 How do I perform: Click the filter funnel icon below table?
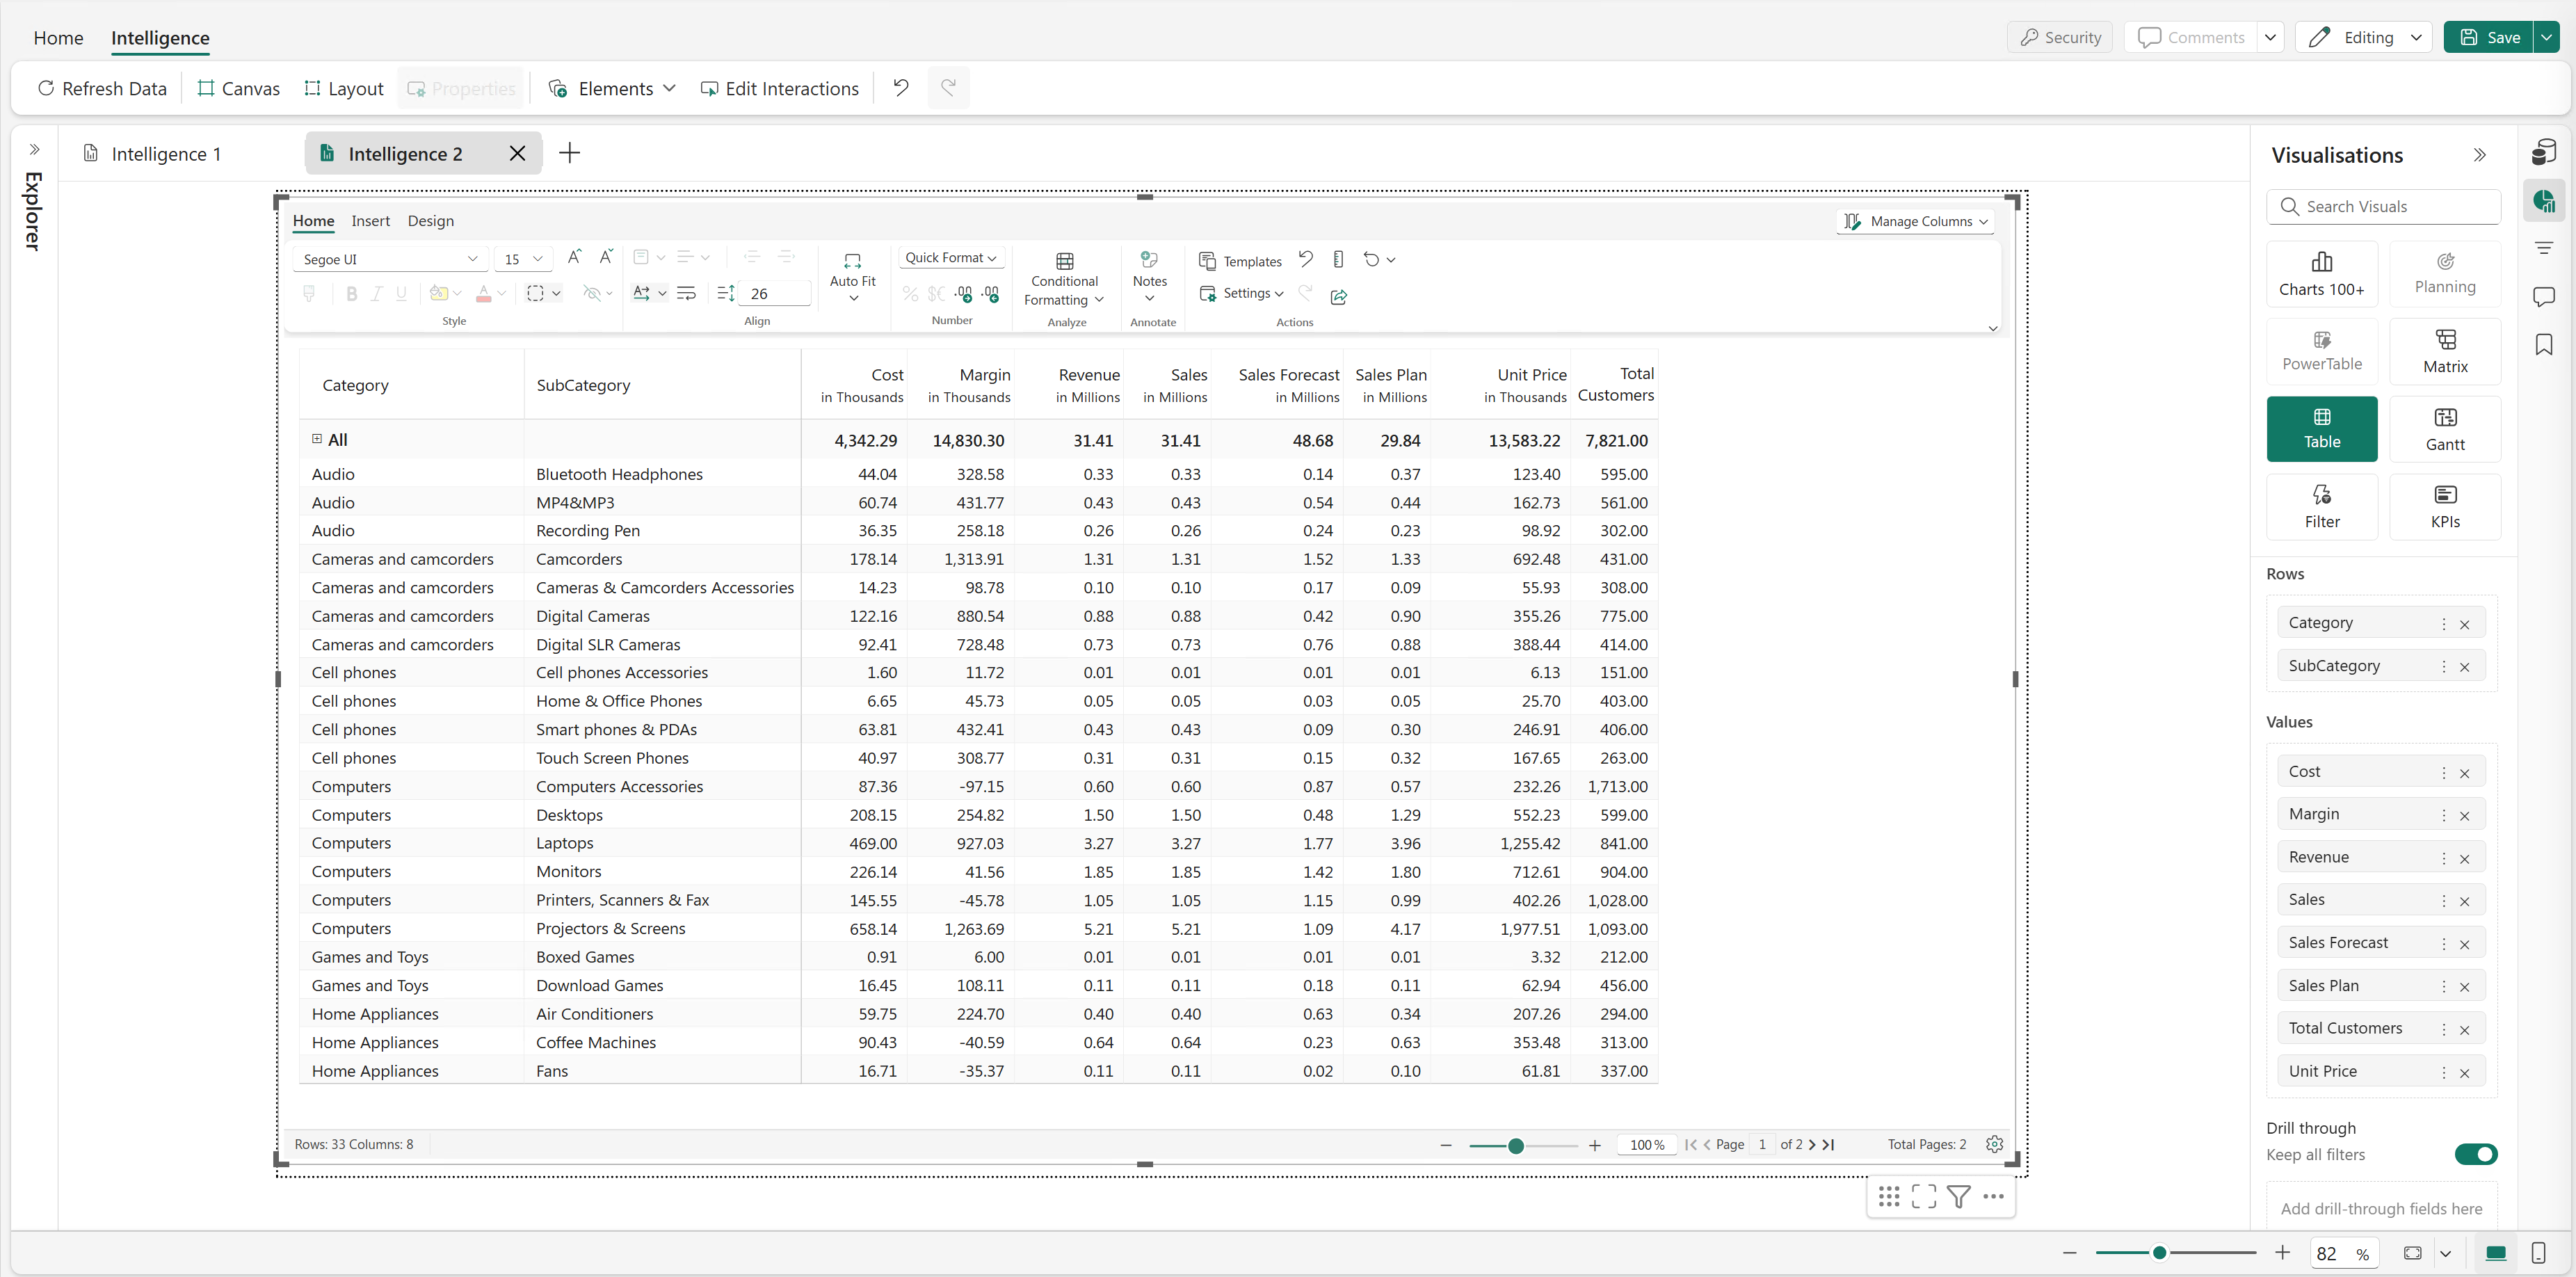[x=1958, y=1196]
